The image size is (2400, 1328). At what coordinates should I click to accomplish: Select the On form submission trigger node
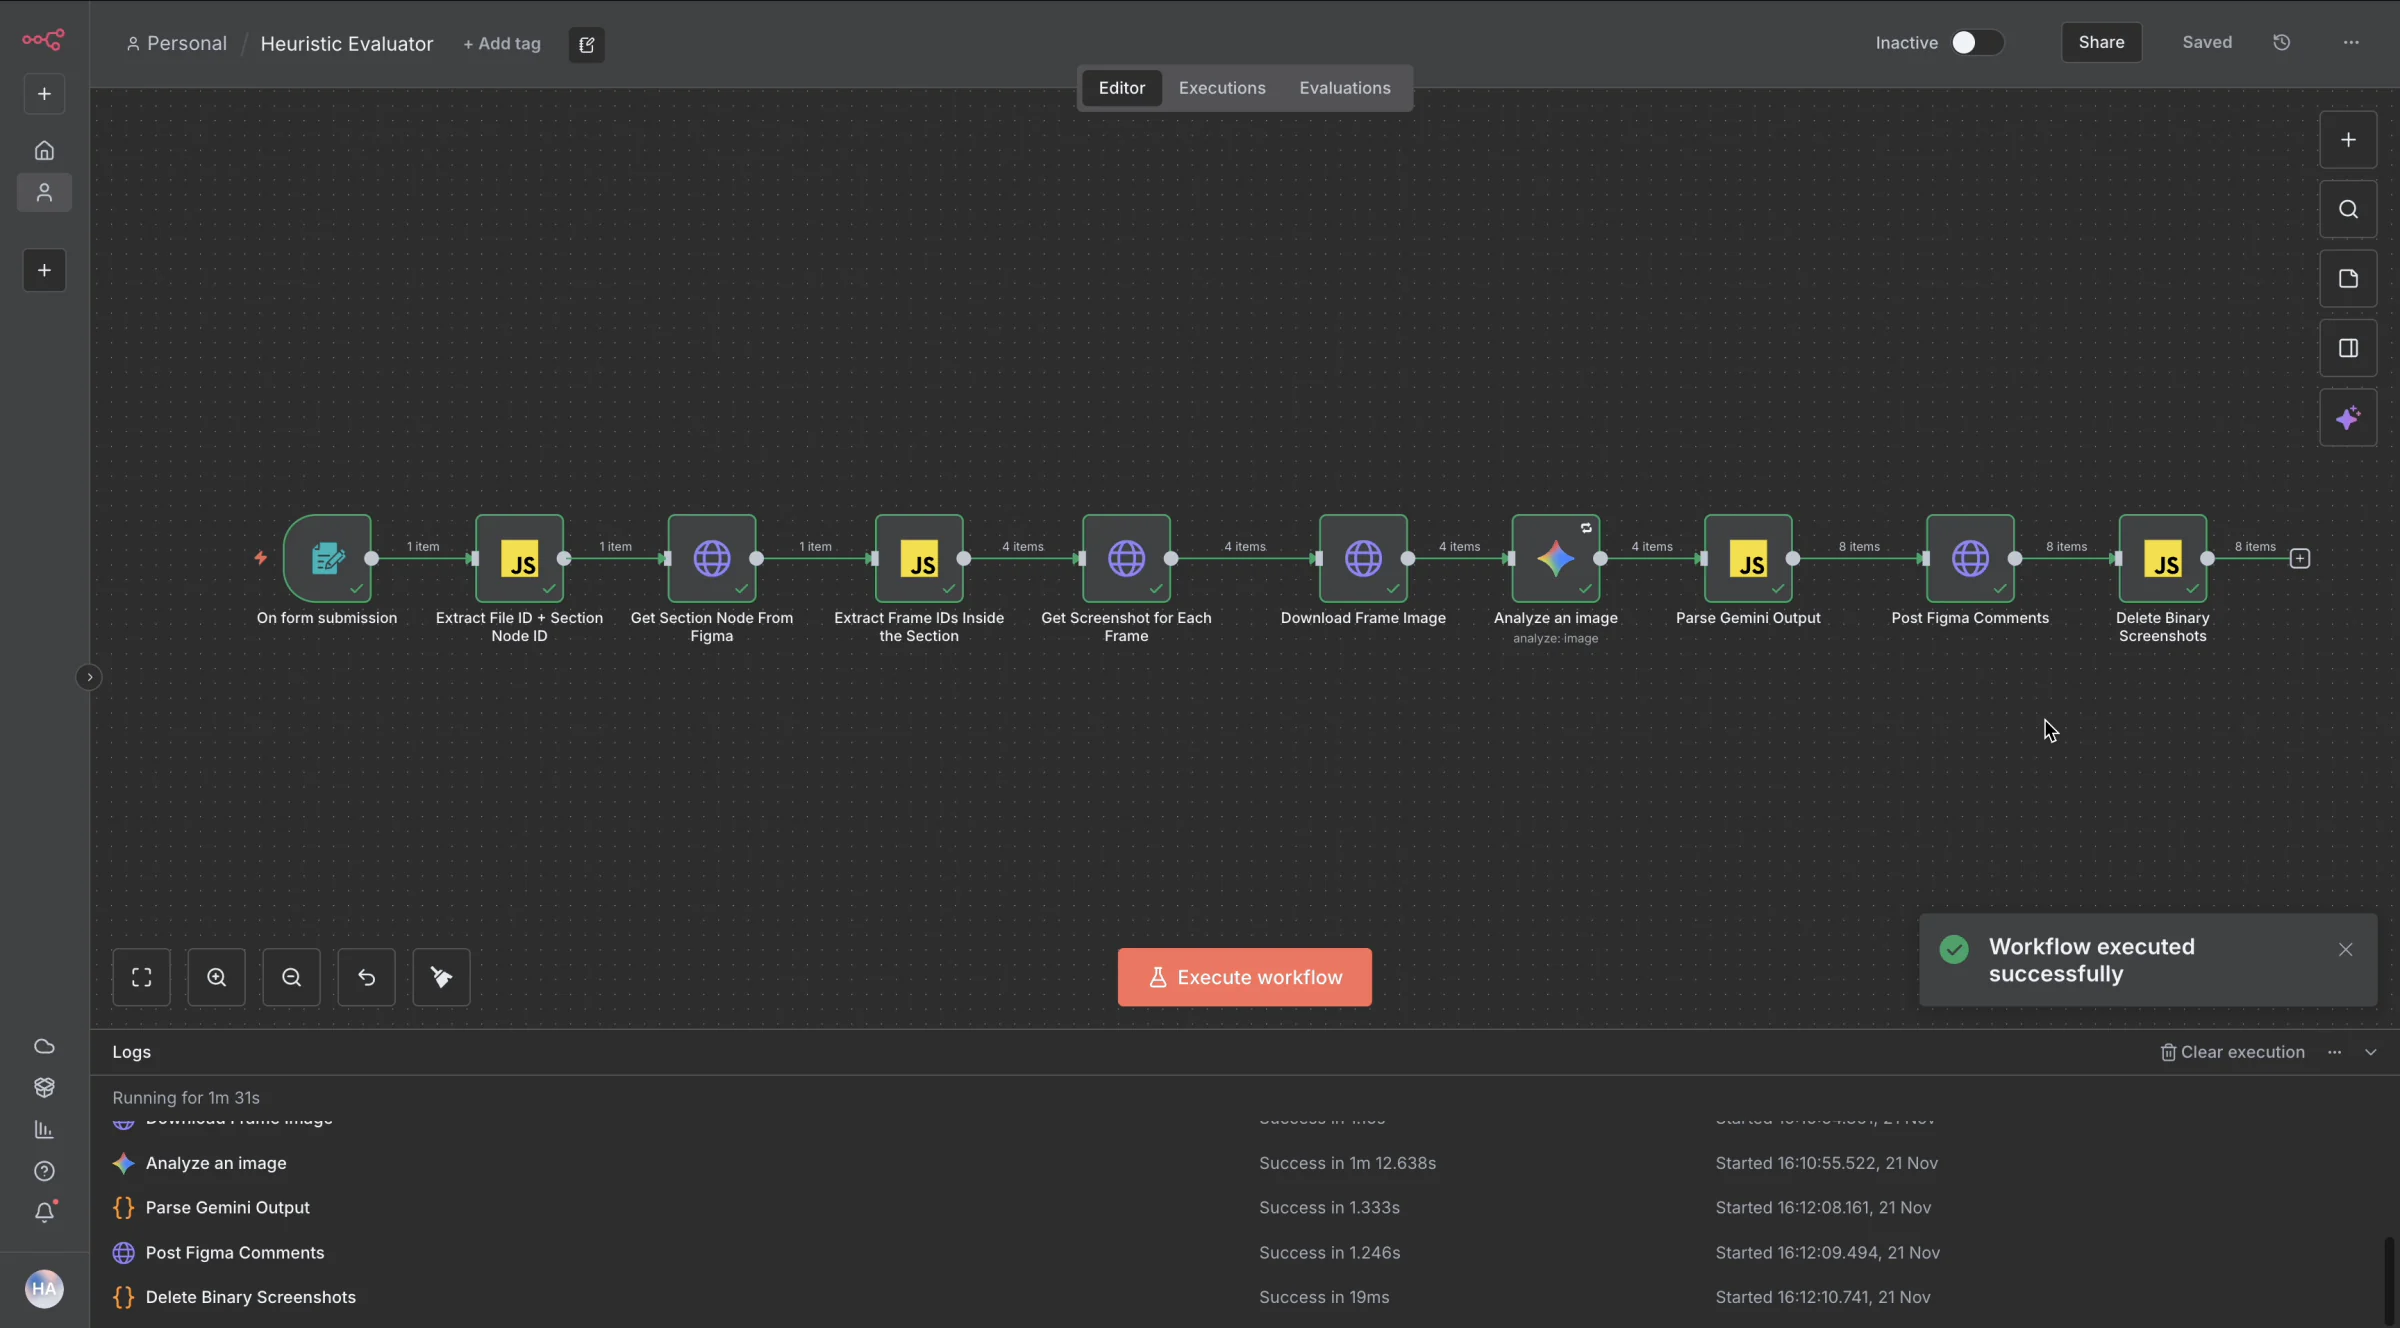pyautogui.click(x=328, y=559)
